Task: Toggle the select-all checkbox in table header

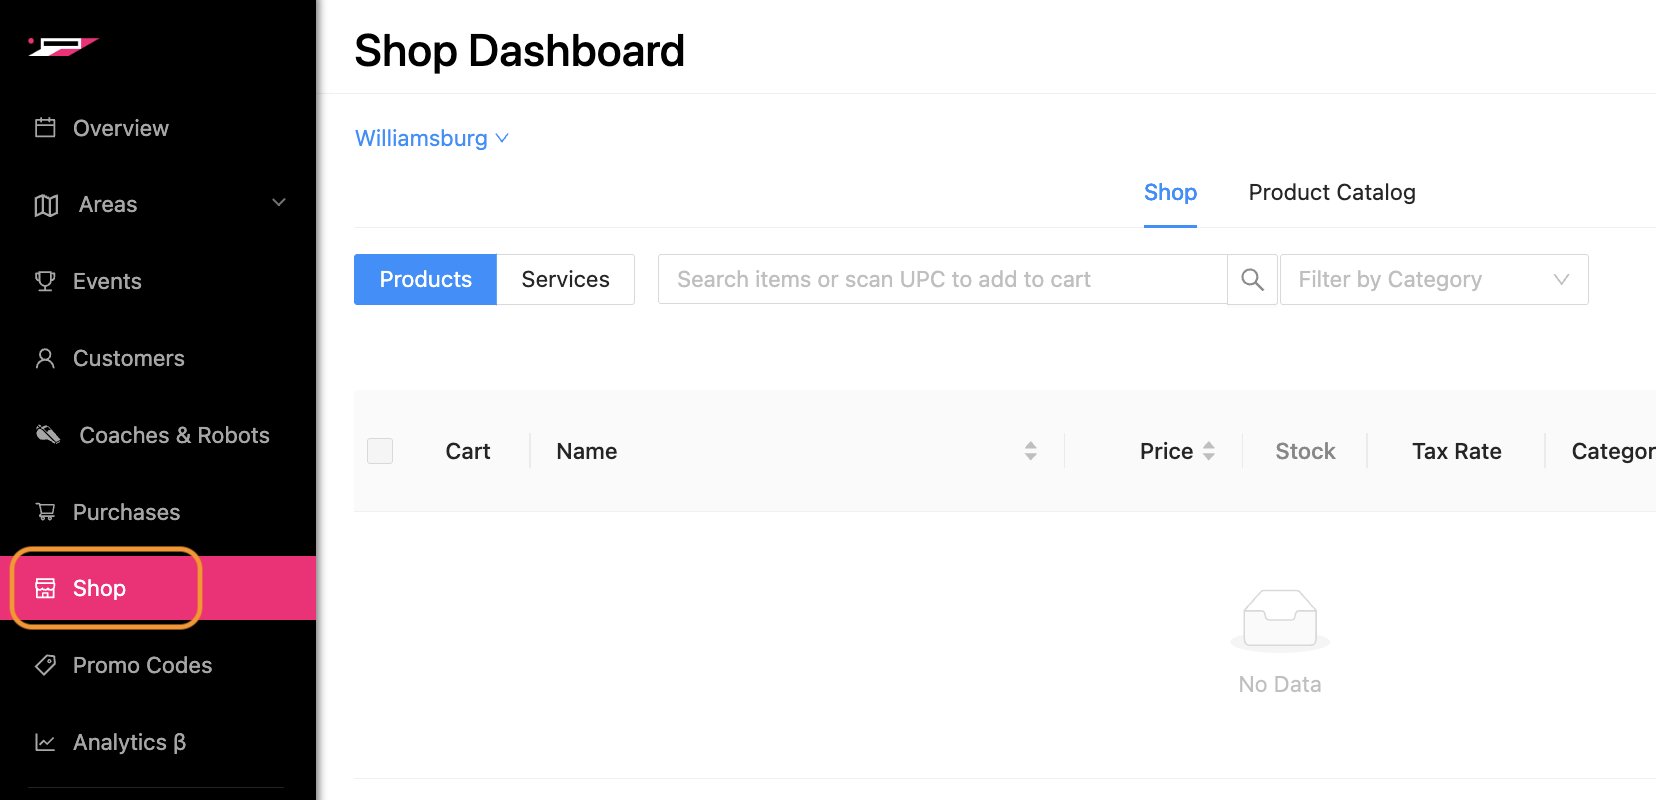Action: pyautogui.click(x=380, y=451)
